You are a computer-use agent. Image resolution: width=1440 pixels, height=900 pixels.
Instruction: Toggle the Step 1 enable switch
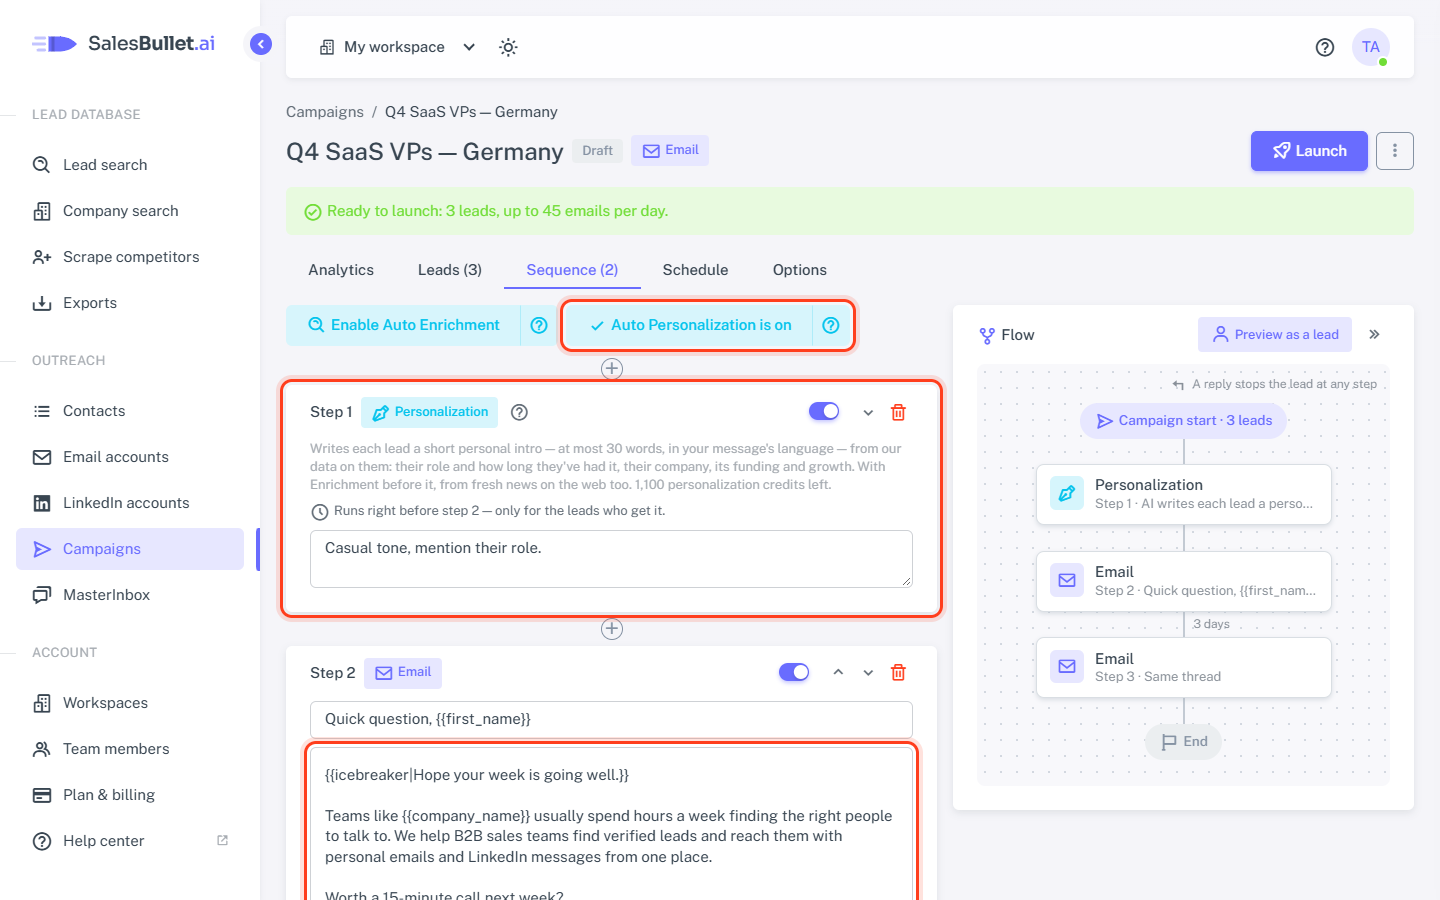click(824, 411)
